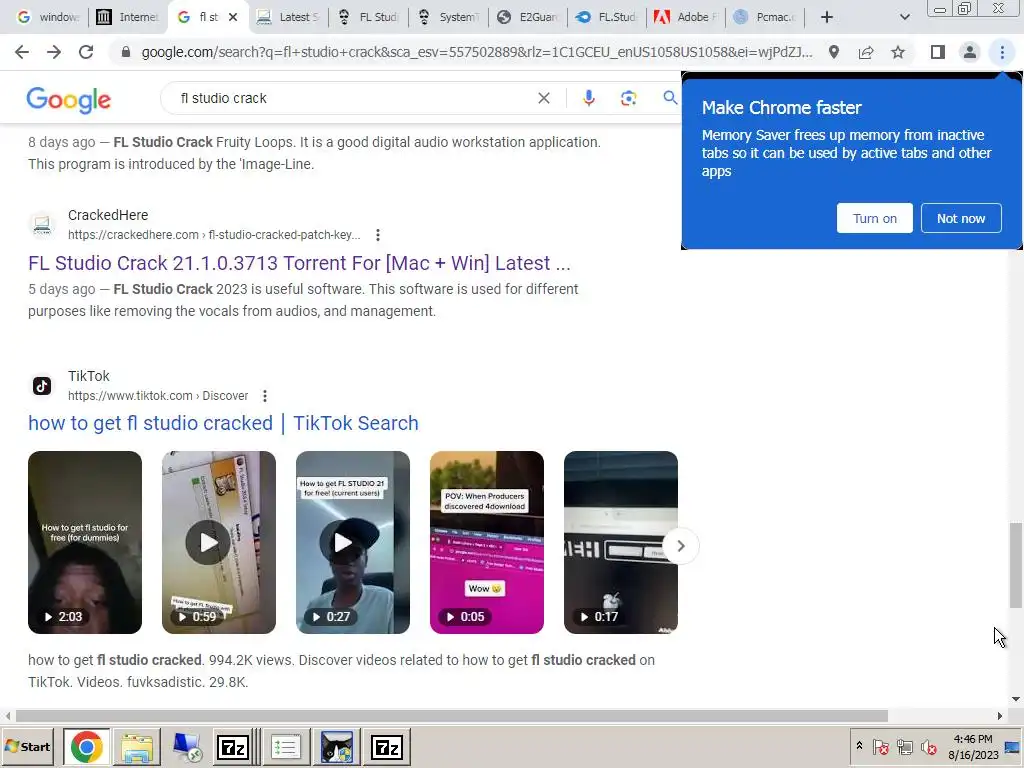Play the 0:27 'FL STUDIO 21 for free' video
The image size is (1024, 768).
coord(353,542)
